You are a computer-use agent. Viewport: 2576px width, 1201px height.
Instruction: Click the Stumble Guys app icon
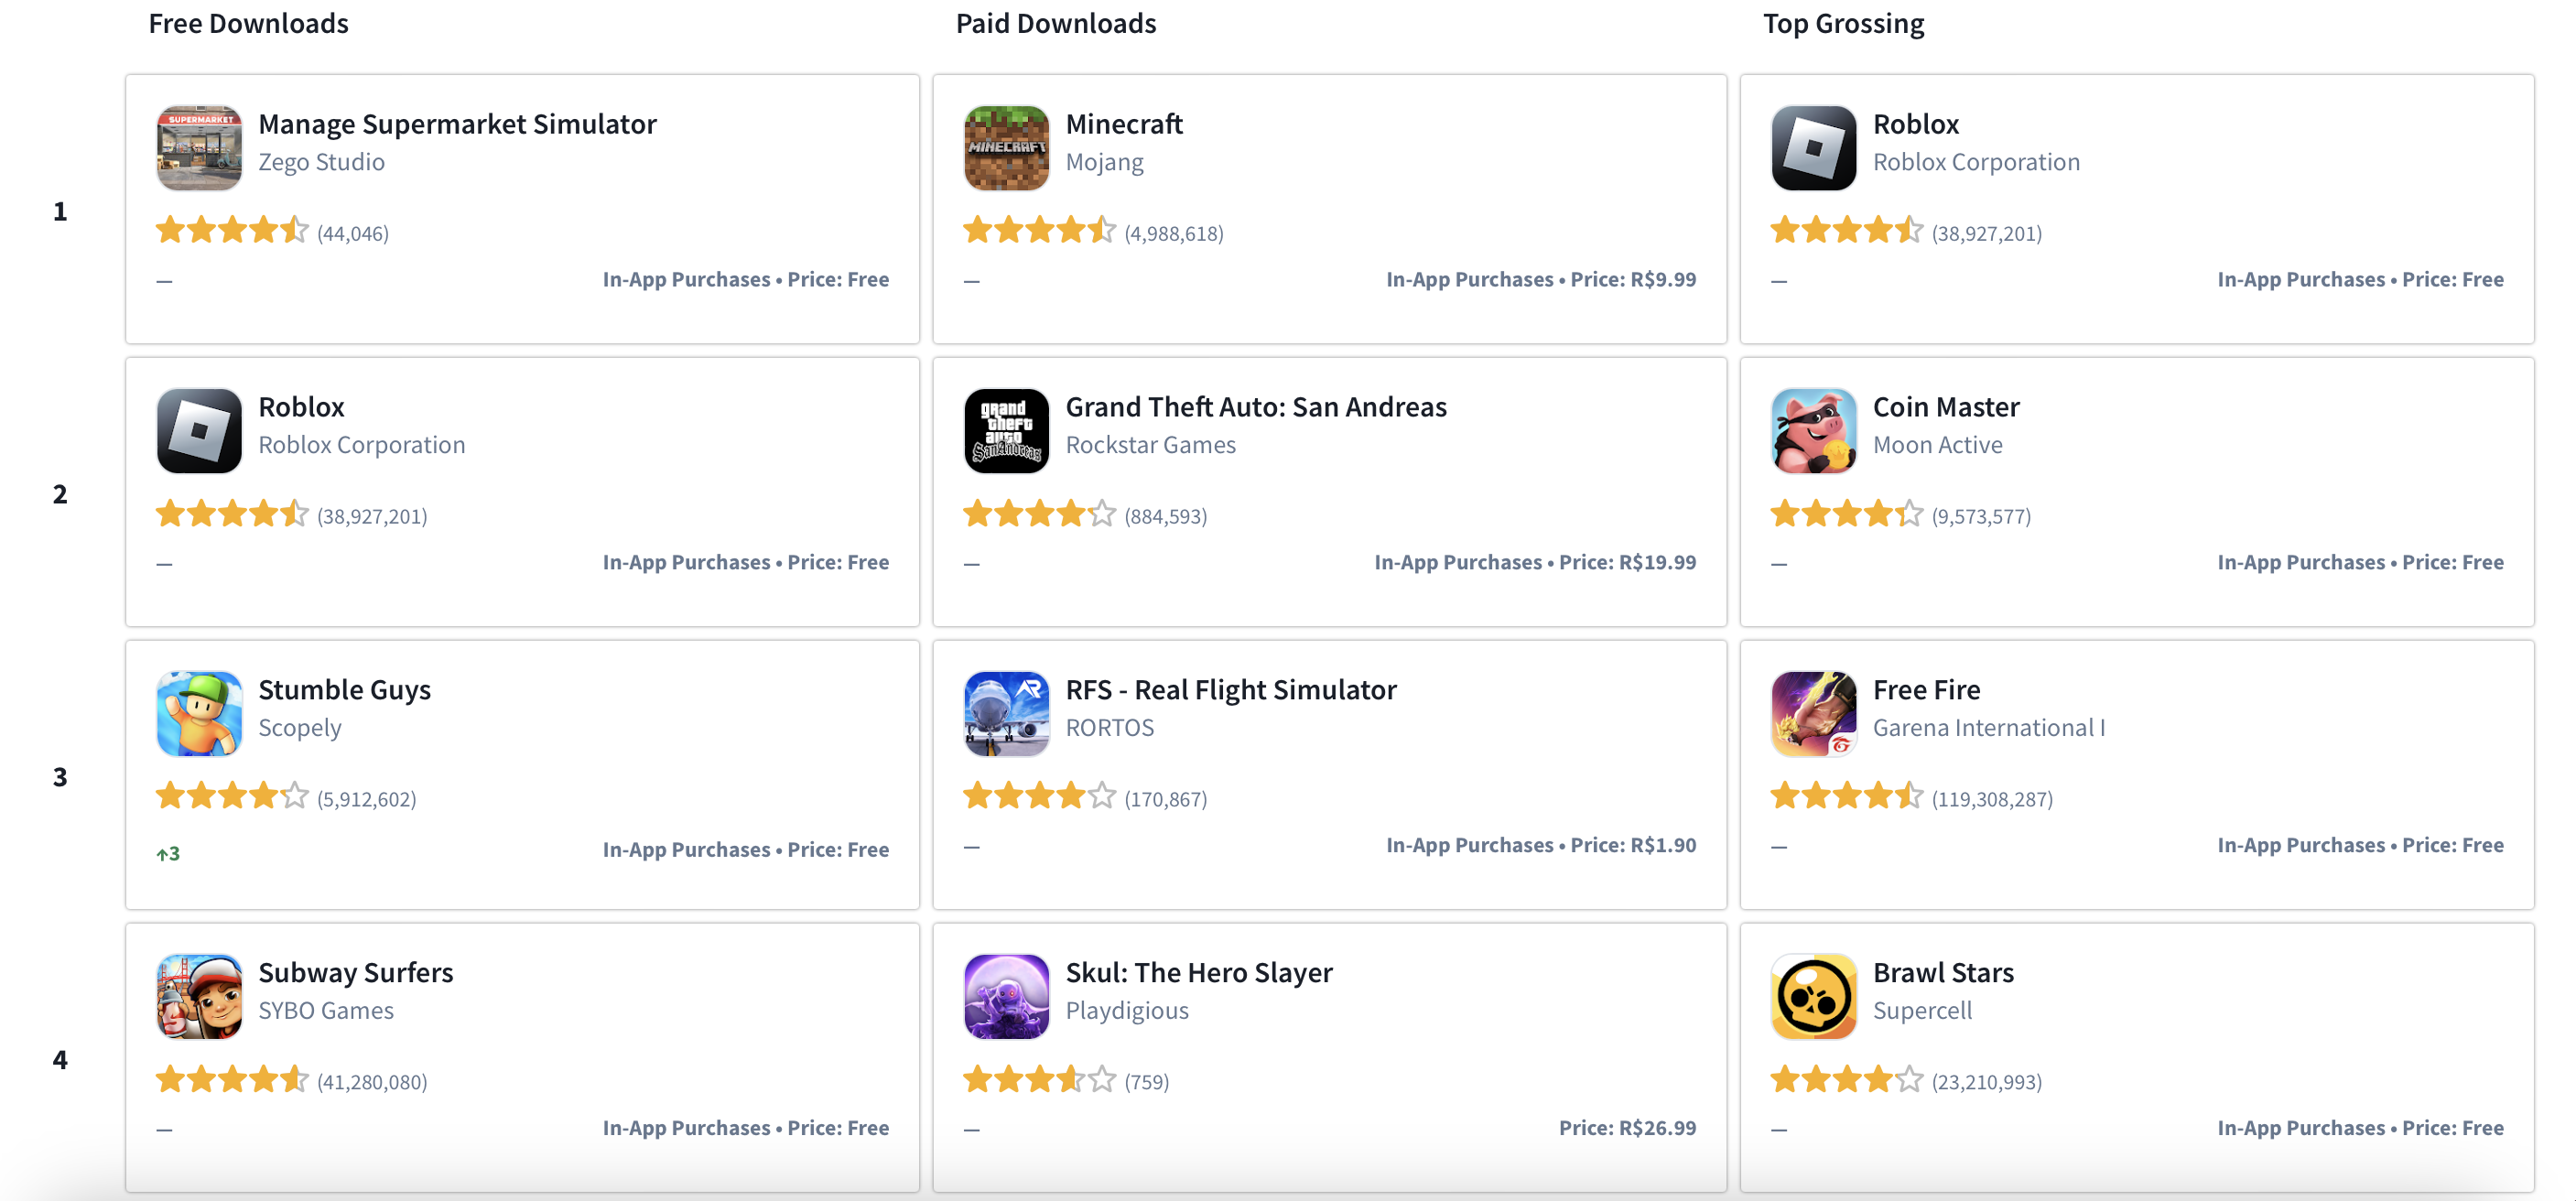pyautogui.click(x=198, y=712)
